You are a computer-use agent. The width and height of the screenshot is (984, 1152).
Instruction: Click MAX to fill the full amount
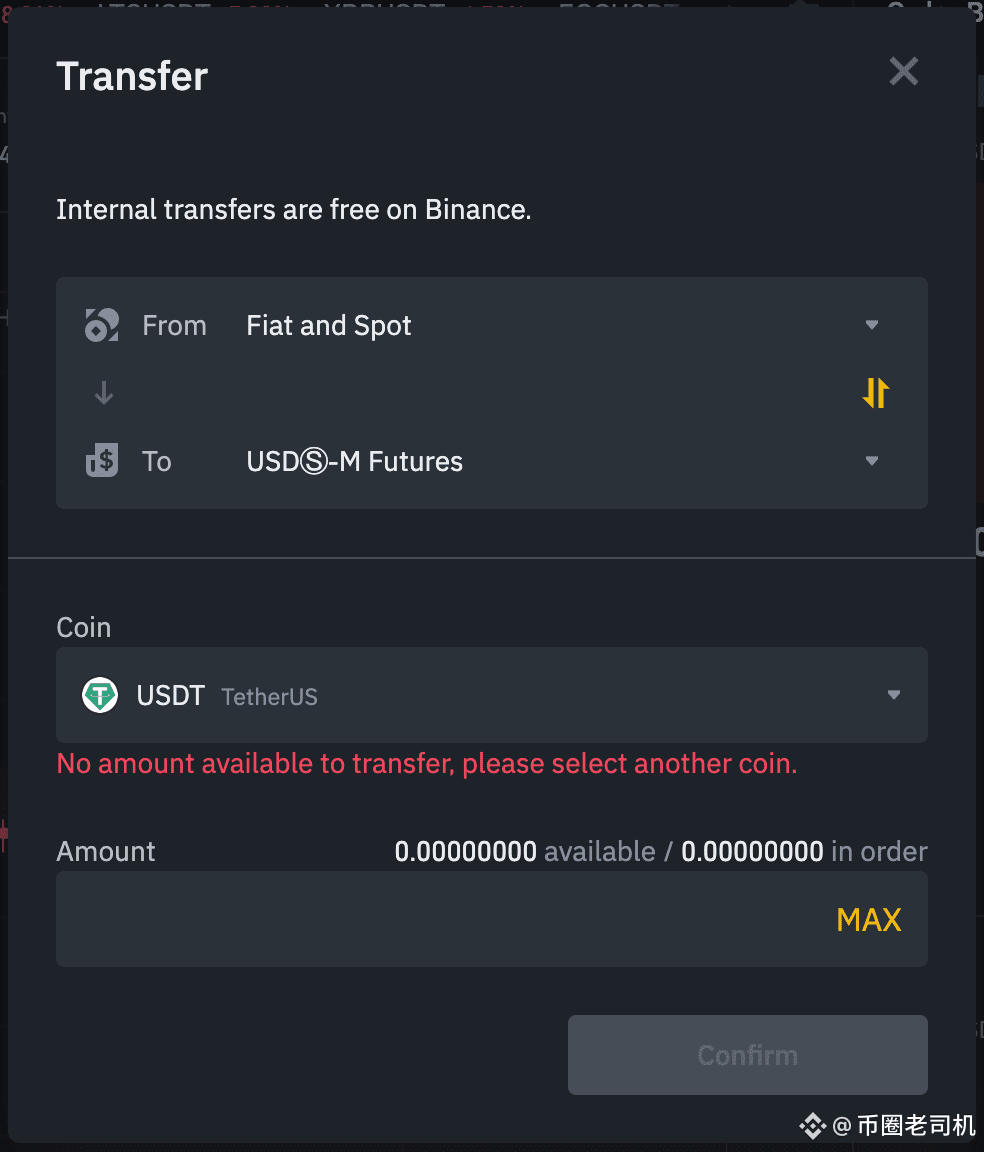pyautogui.click(x=869, y=920)
